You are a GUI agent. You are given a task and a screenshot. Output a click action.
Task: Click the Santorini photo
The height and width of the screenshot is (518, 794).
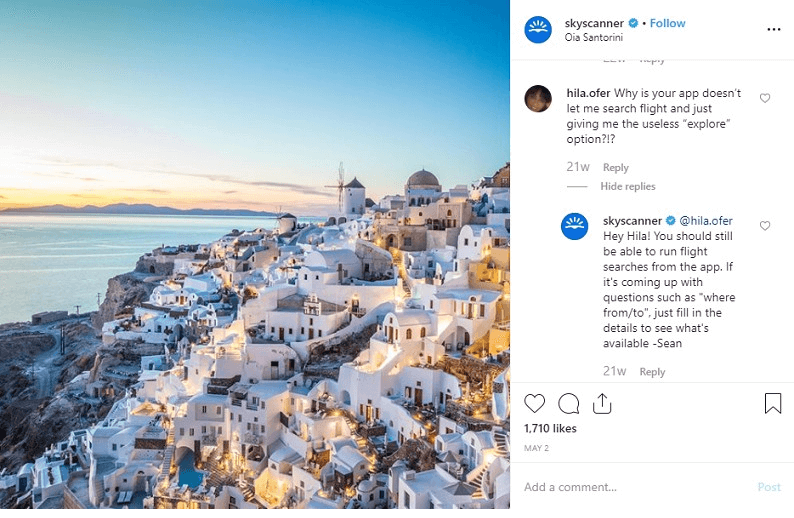tap(255, 254)
